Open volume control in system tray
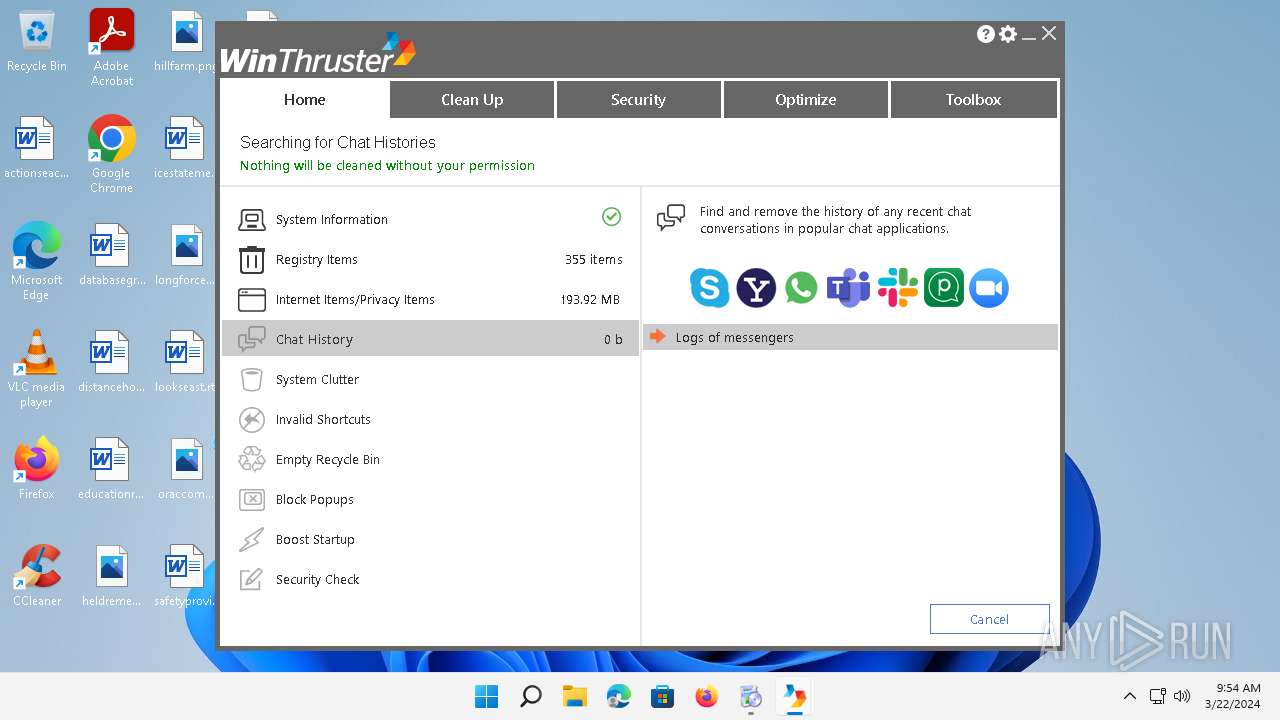This screenshot has height=720, width=1280. coord(1182,696)
